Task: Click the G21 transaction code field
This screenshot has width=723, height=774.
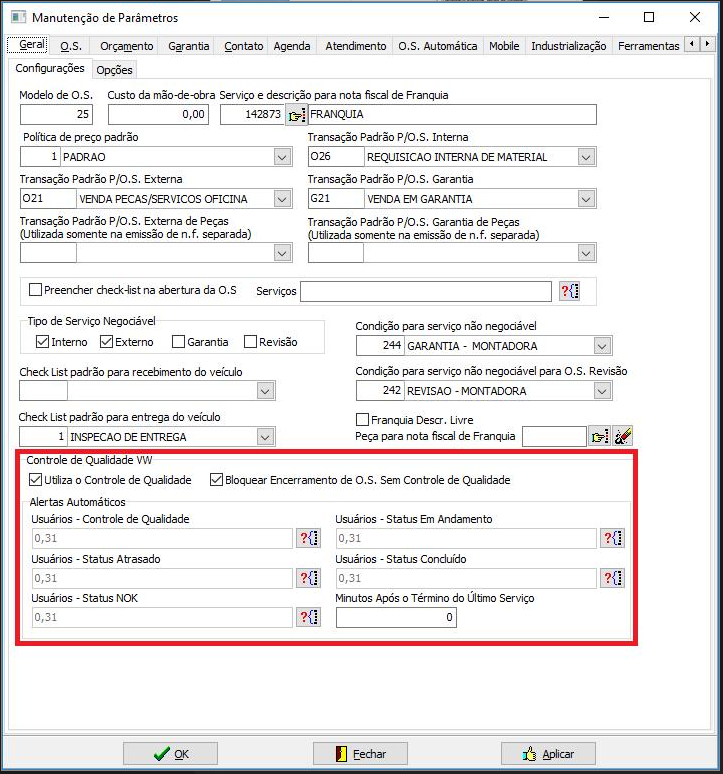Action: [336, 199]
